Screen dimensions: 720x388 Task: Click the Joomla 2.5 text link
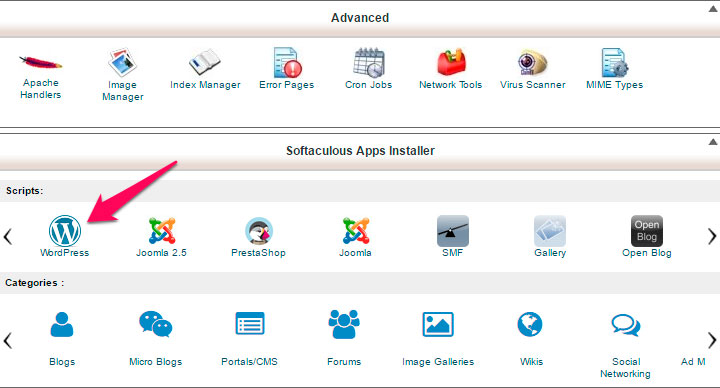162,253
